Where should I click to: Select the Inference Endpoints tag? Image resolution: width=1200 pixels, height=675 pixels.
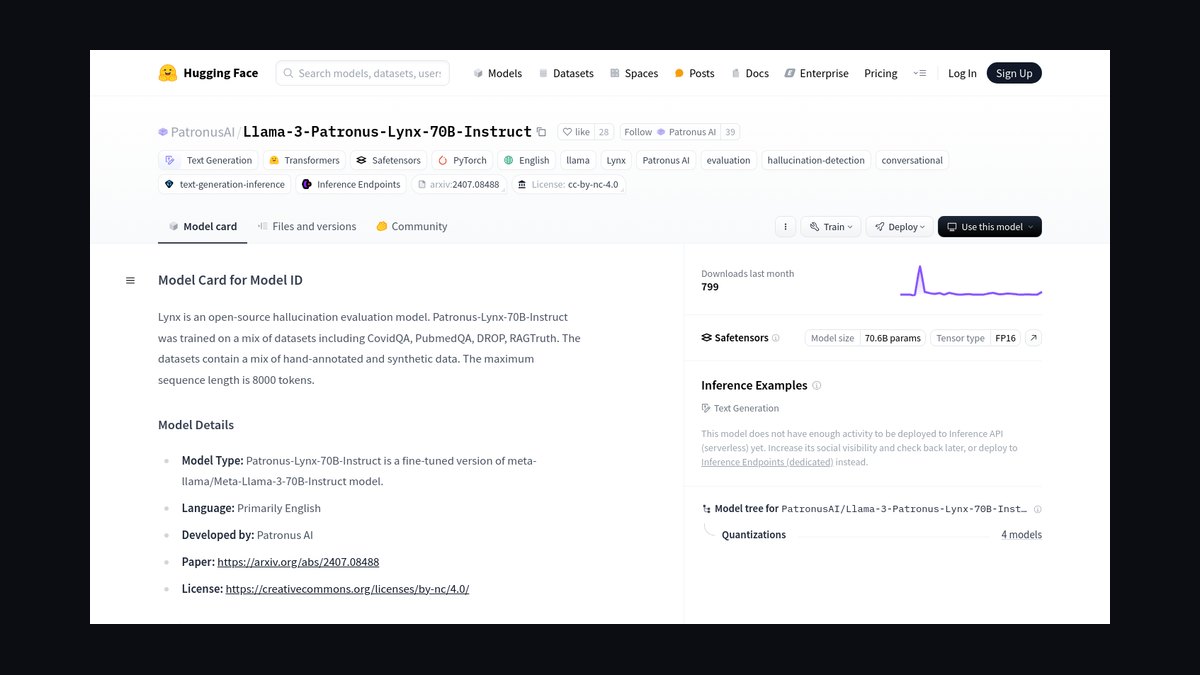(351, 184)
